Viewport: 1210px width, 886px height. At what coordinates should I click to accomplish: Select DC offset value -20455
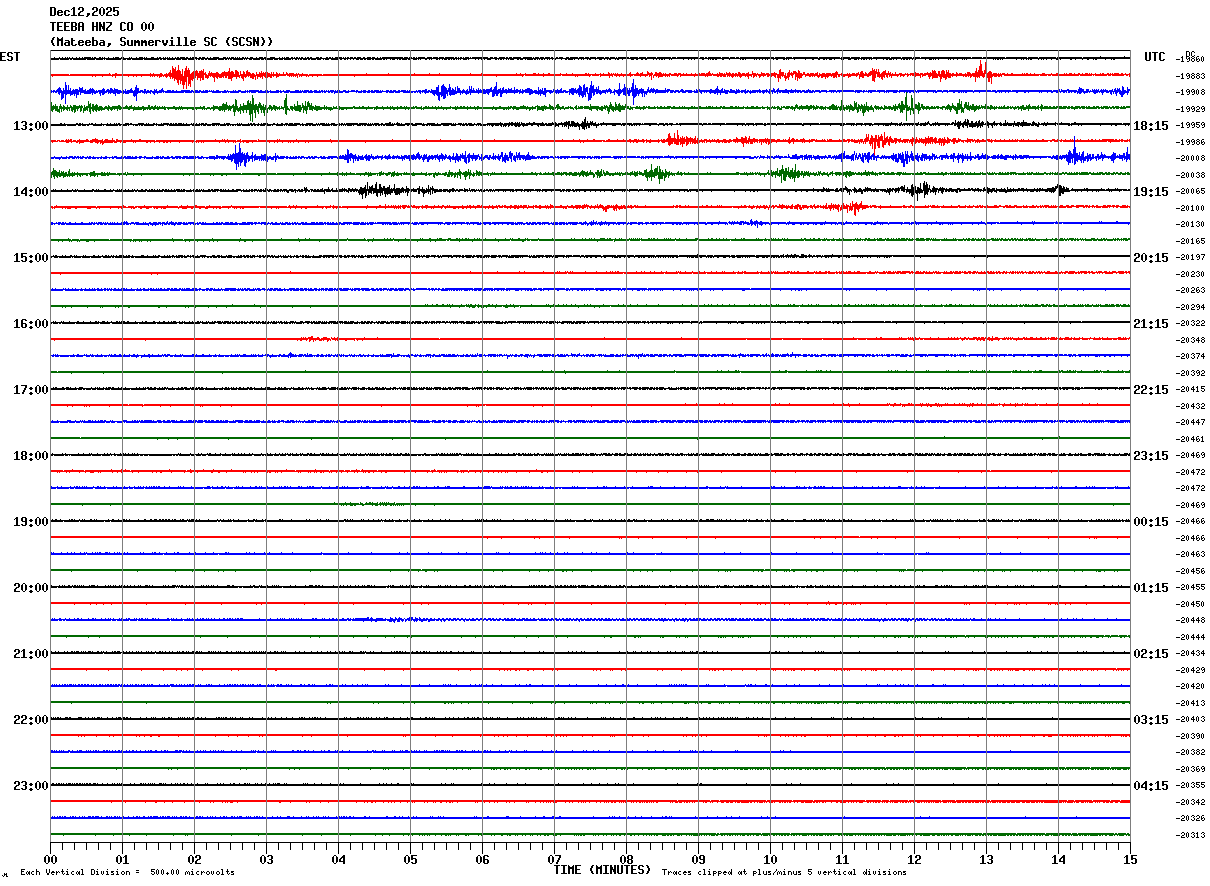(1191, 587)
